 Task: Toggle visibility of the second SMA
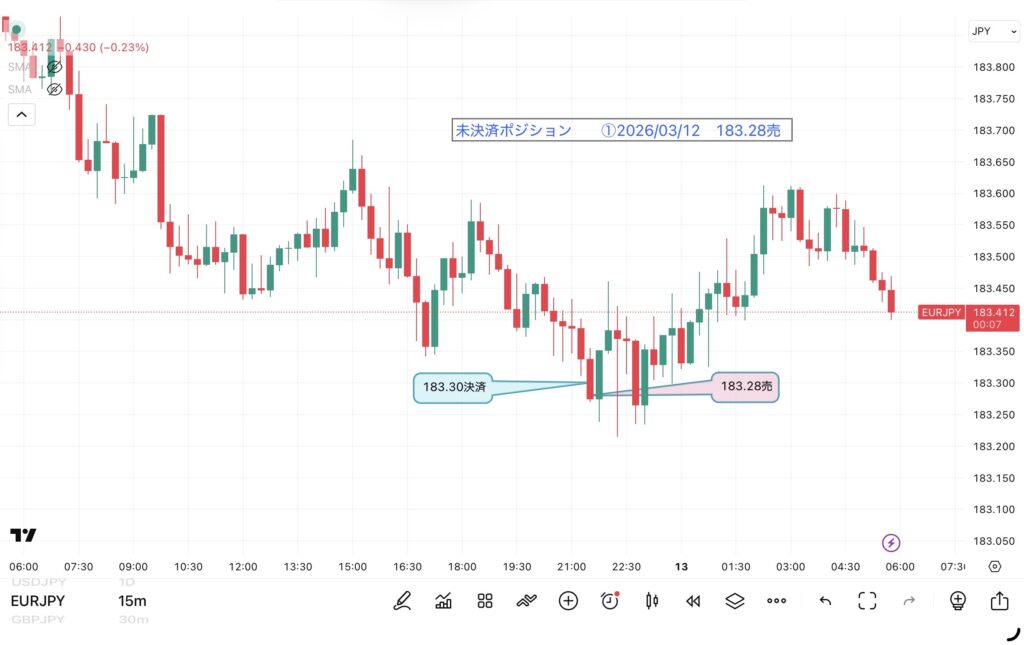point(55,89)
